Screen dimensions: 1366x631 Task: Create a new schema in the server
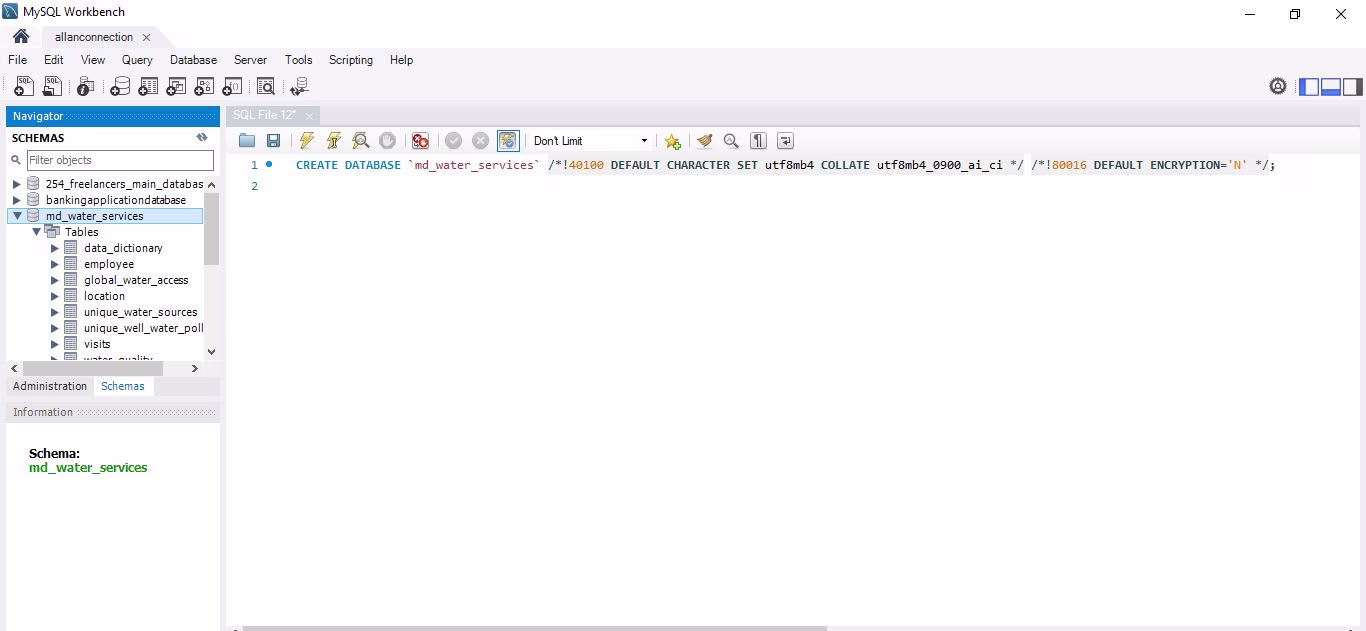(x=120, y=87)
